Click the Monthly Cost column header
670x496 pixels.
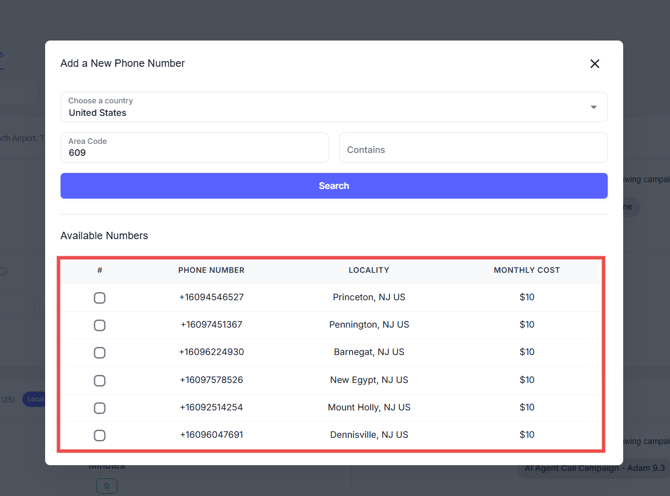tap(527, 270)
